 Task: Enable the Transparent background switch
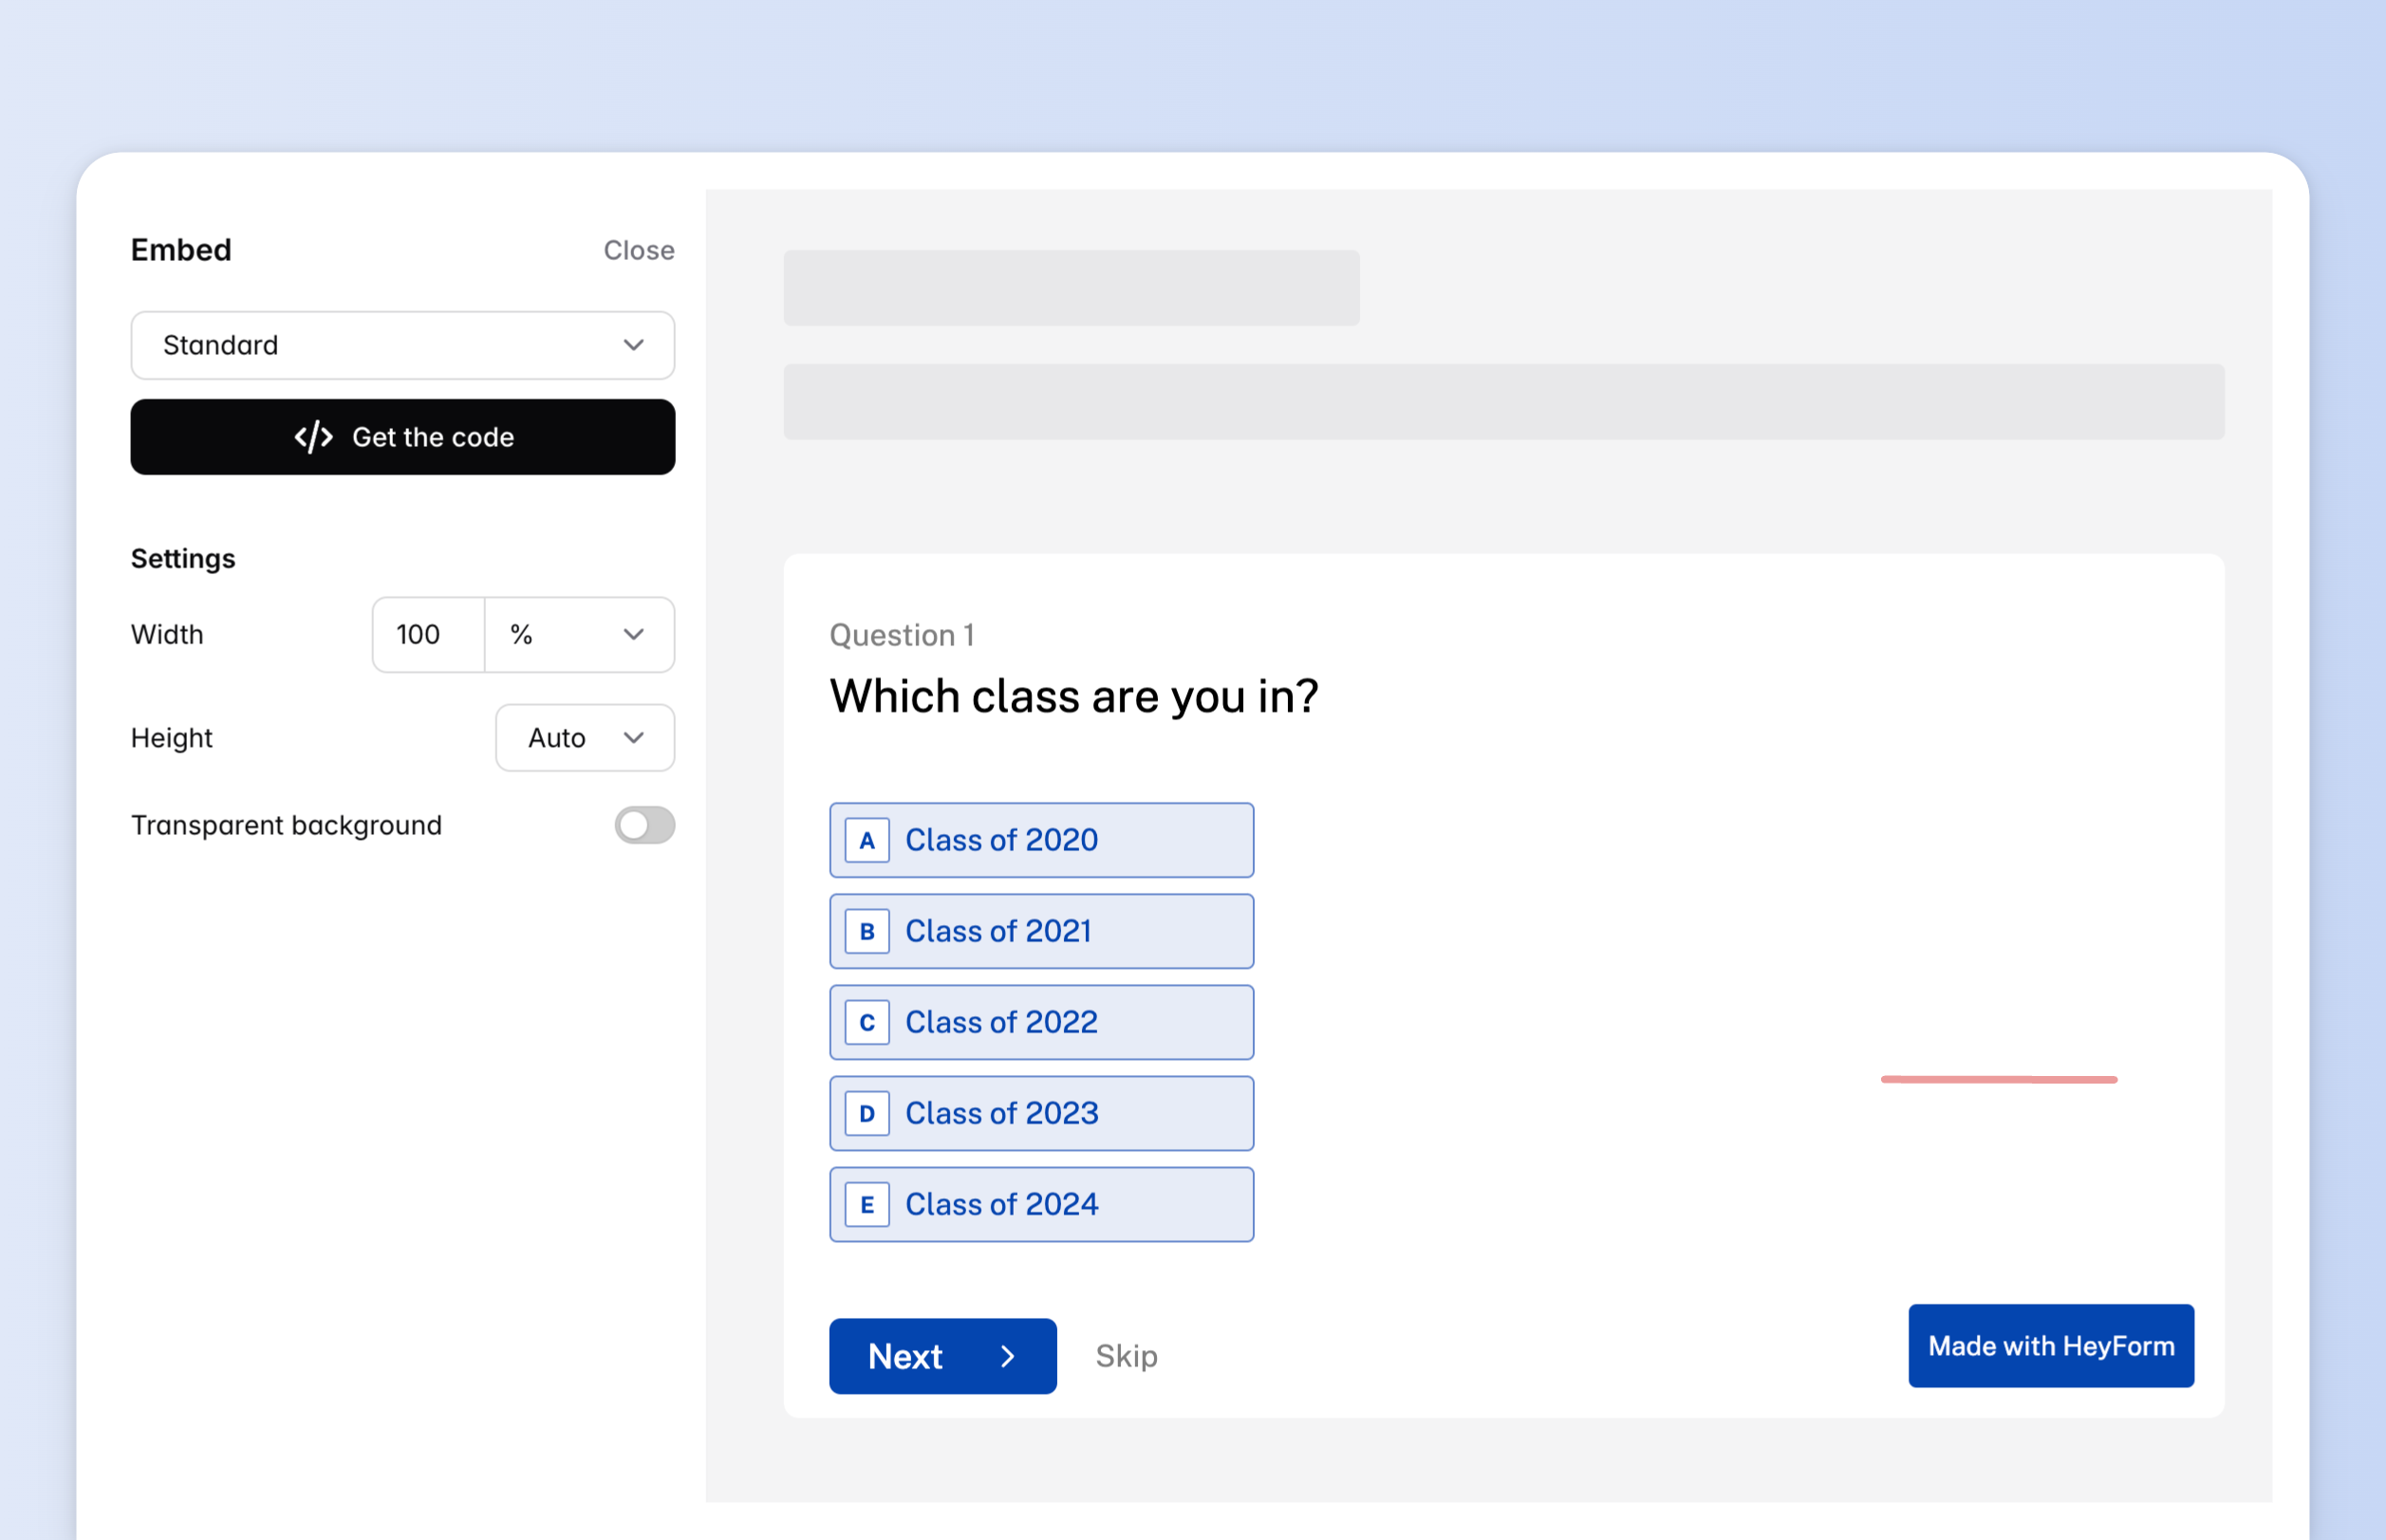pyautogui.click(x=644, y=825)
